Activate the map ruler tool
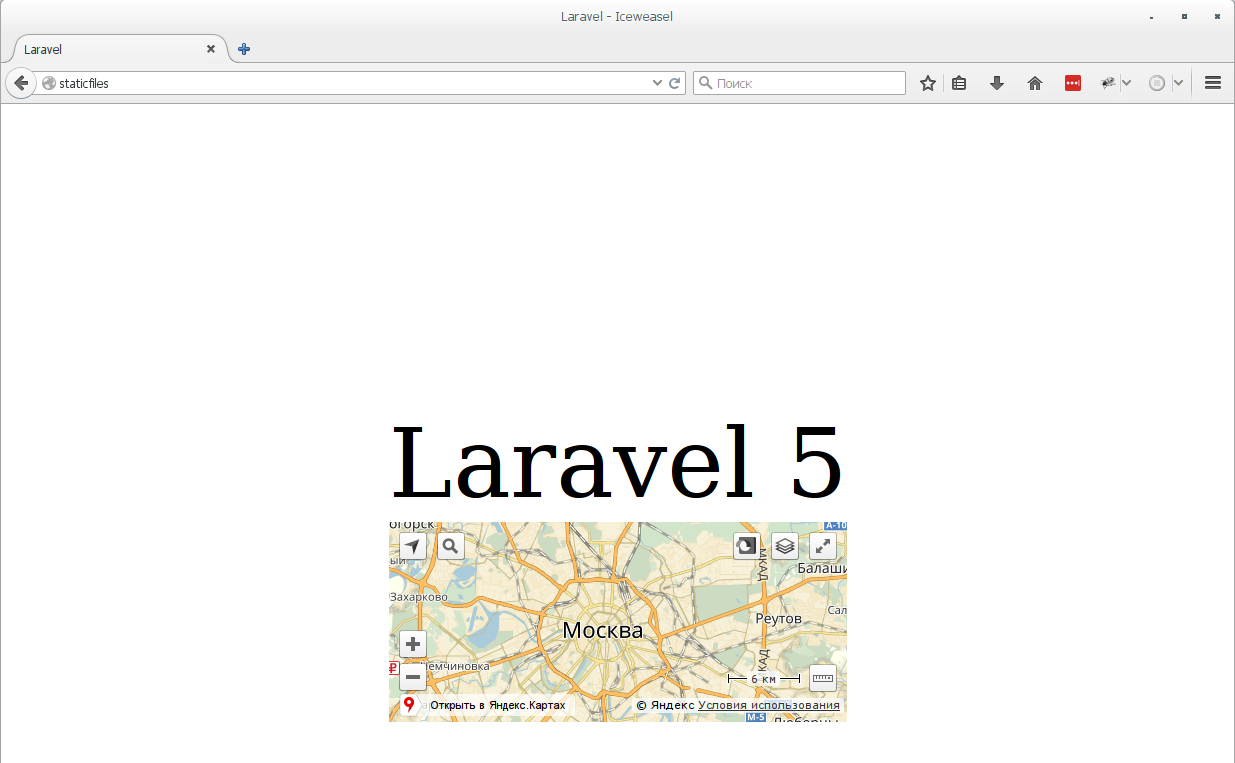This screenshot has height=763, width=1235. point(823,678)
